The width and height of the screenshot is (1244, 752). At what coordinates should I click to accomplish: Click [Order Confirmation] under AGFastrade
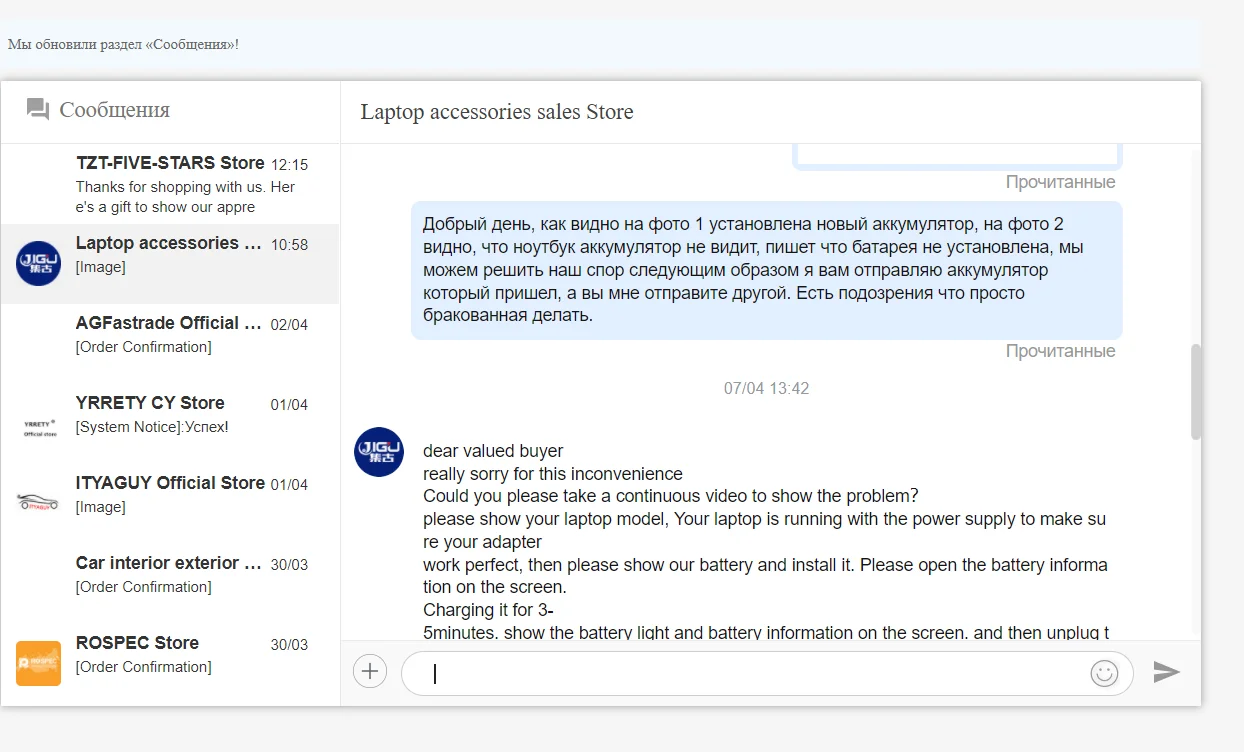pos(143,347)
